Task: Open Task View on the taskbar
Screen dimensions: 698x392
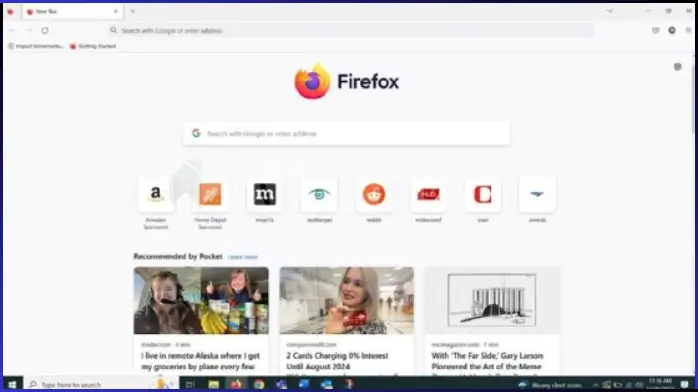Action: click(x=190, y=384)
